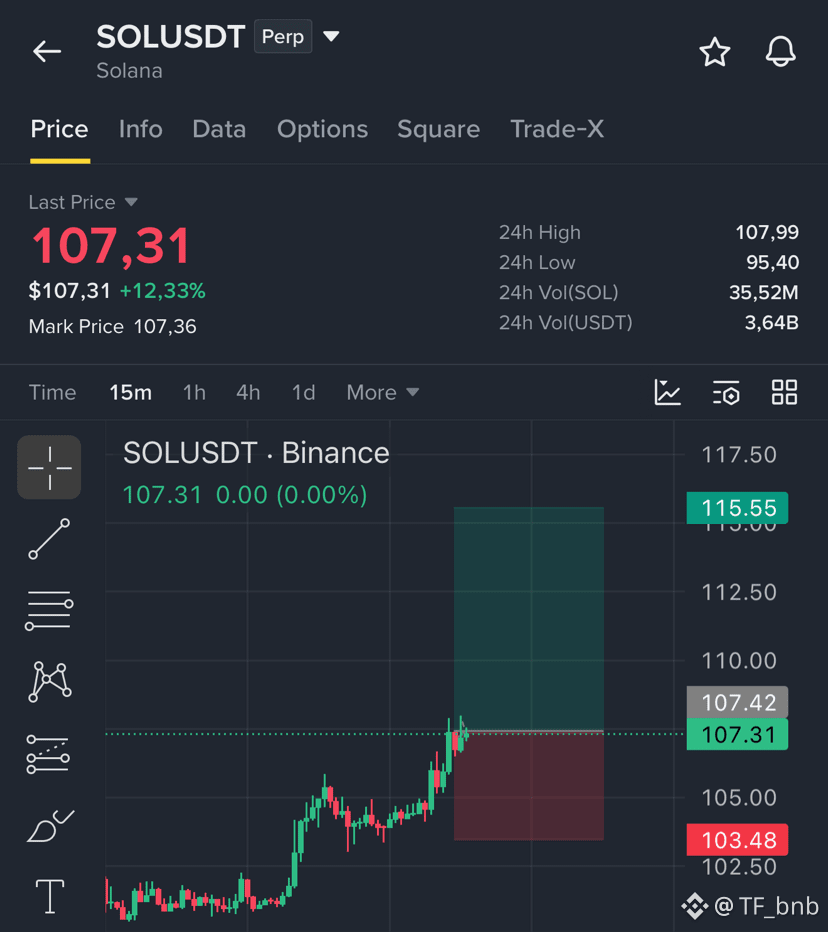Open chart indicators line-graph icon
The image size is (828, 932).
click(668, 392)
